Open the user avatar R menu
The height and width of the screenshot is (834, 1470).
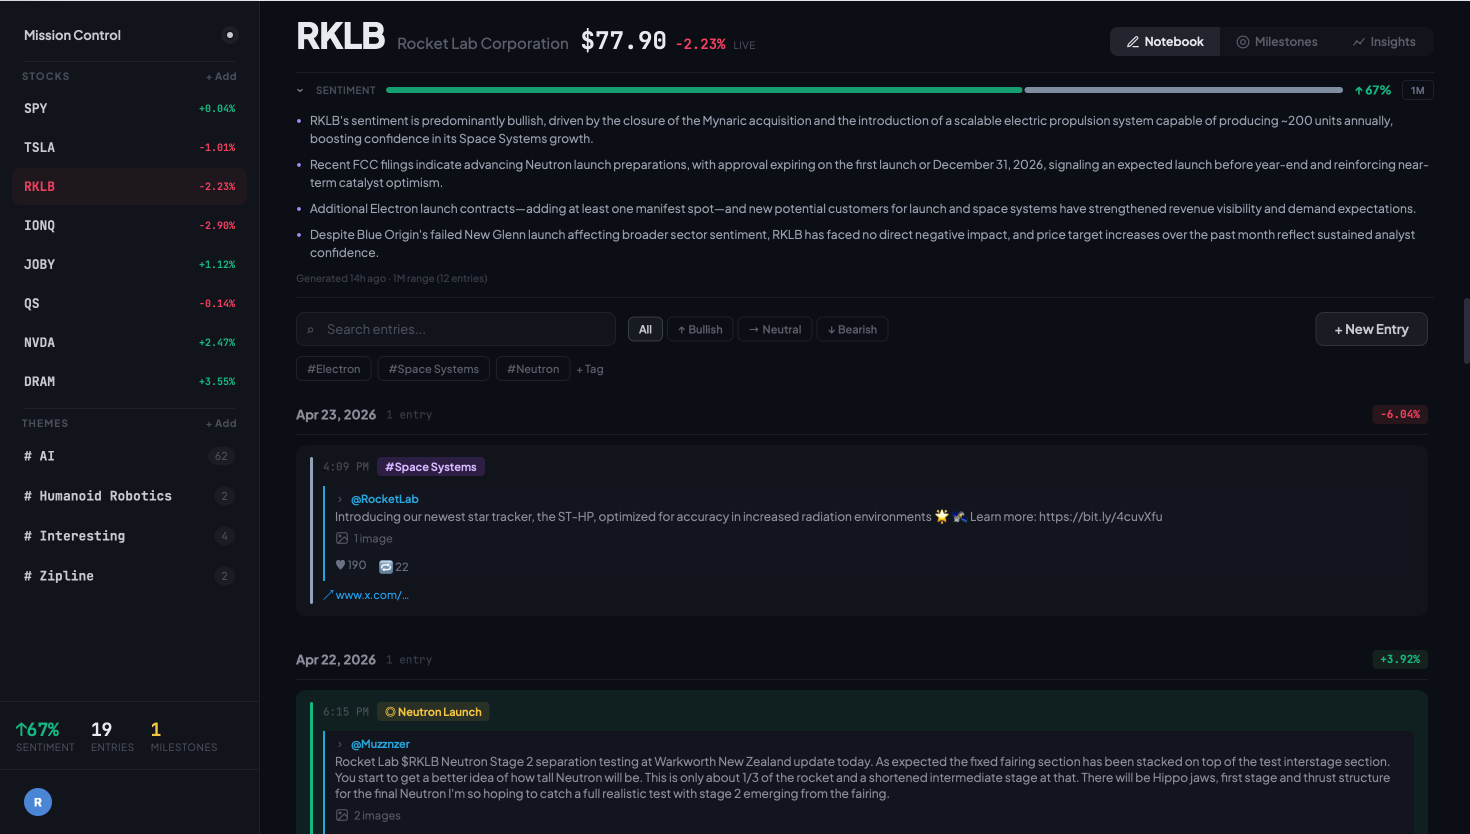[38, 802]
